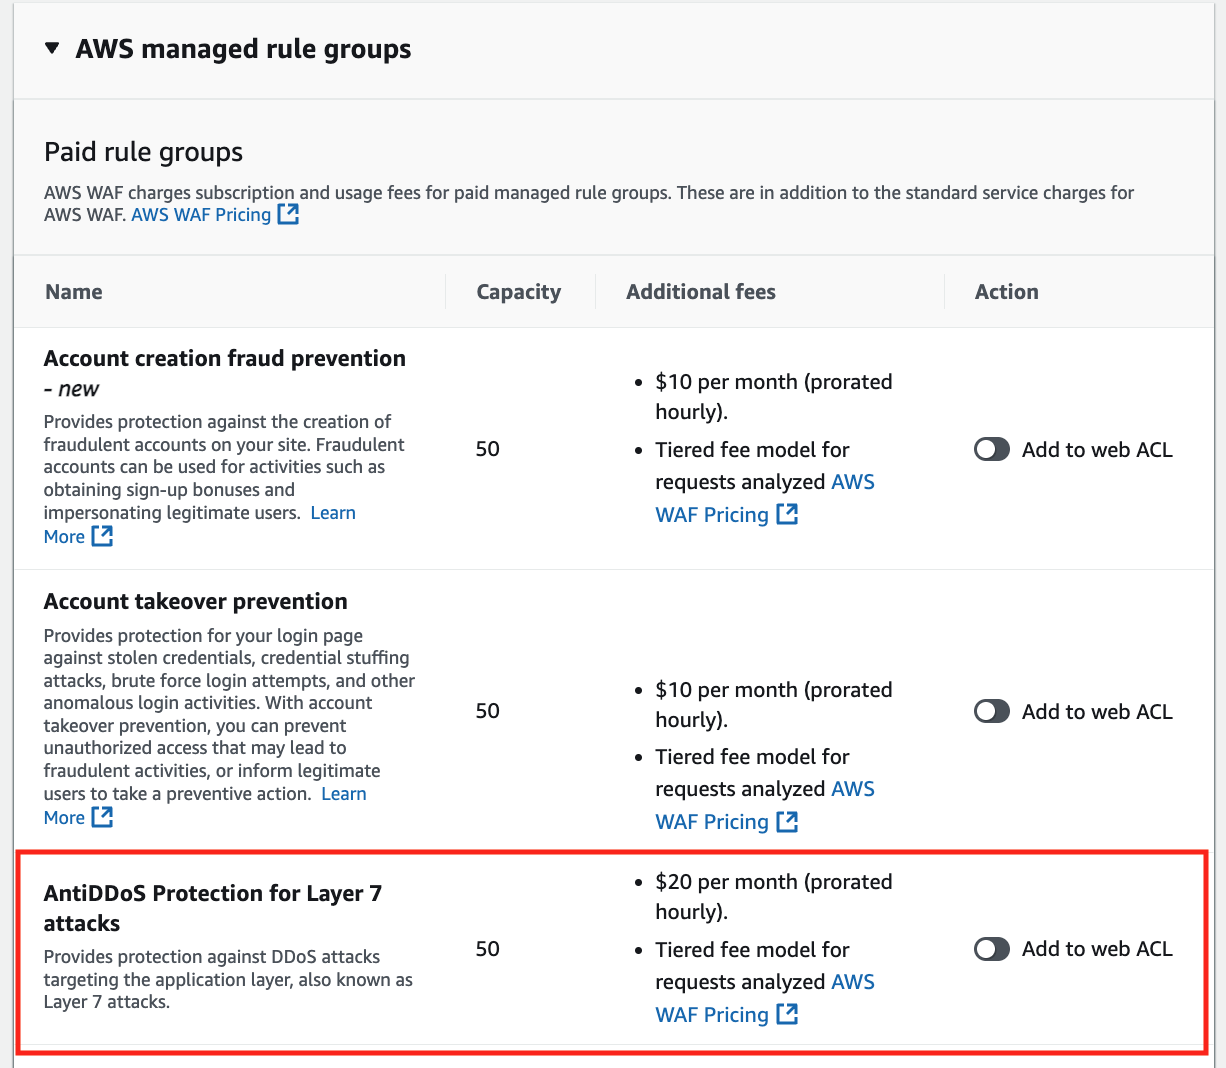
Task: Click the Capacity column header
Action: pyautogui.click(x=519, y=292)
